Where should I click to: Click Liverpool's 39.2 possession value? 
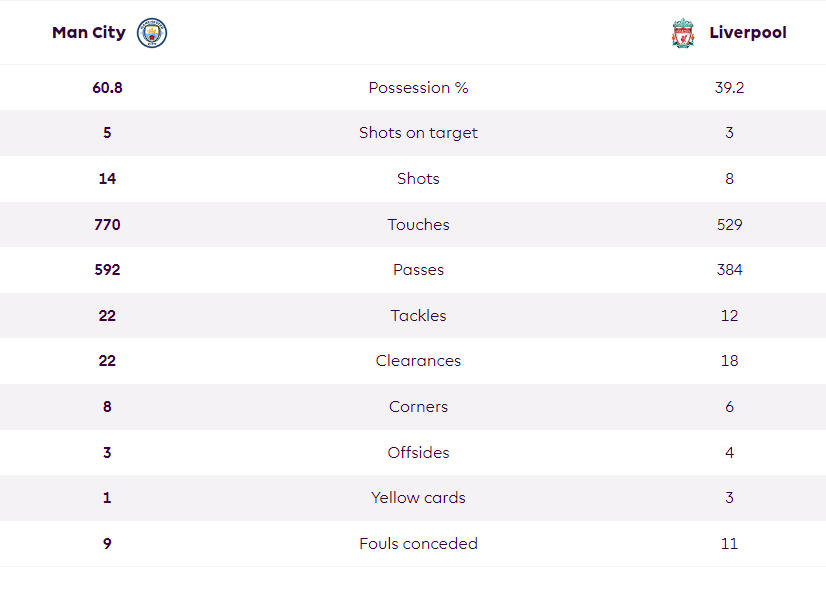[x=729, y=87]
